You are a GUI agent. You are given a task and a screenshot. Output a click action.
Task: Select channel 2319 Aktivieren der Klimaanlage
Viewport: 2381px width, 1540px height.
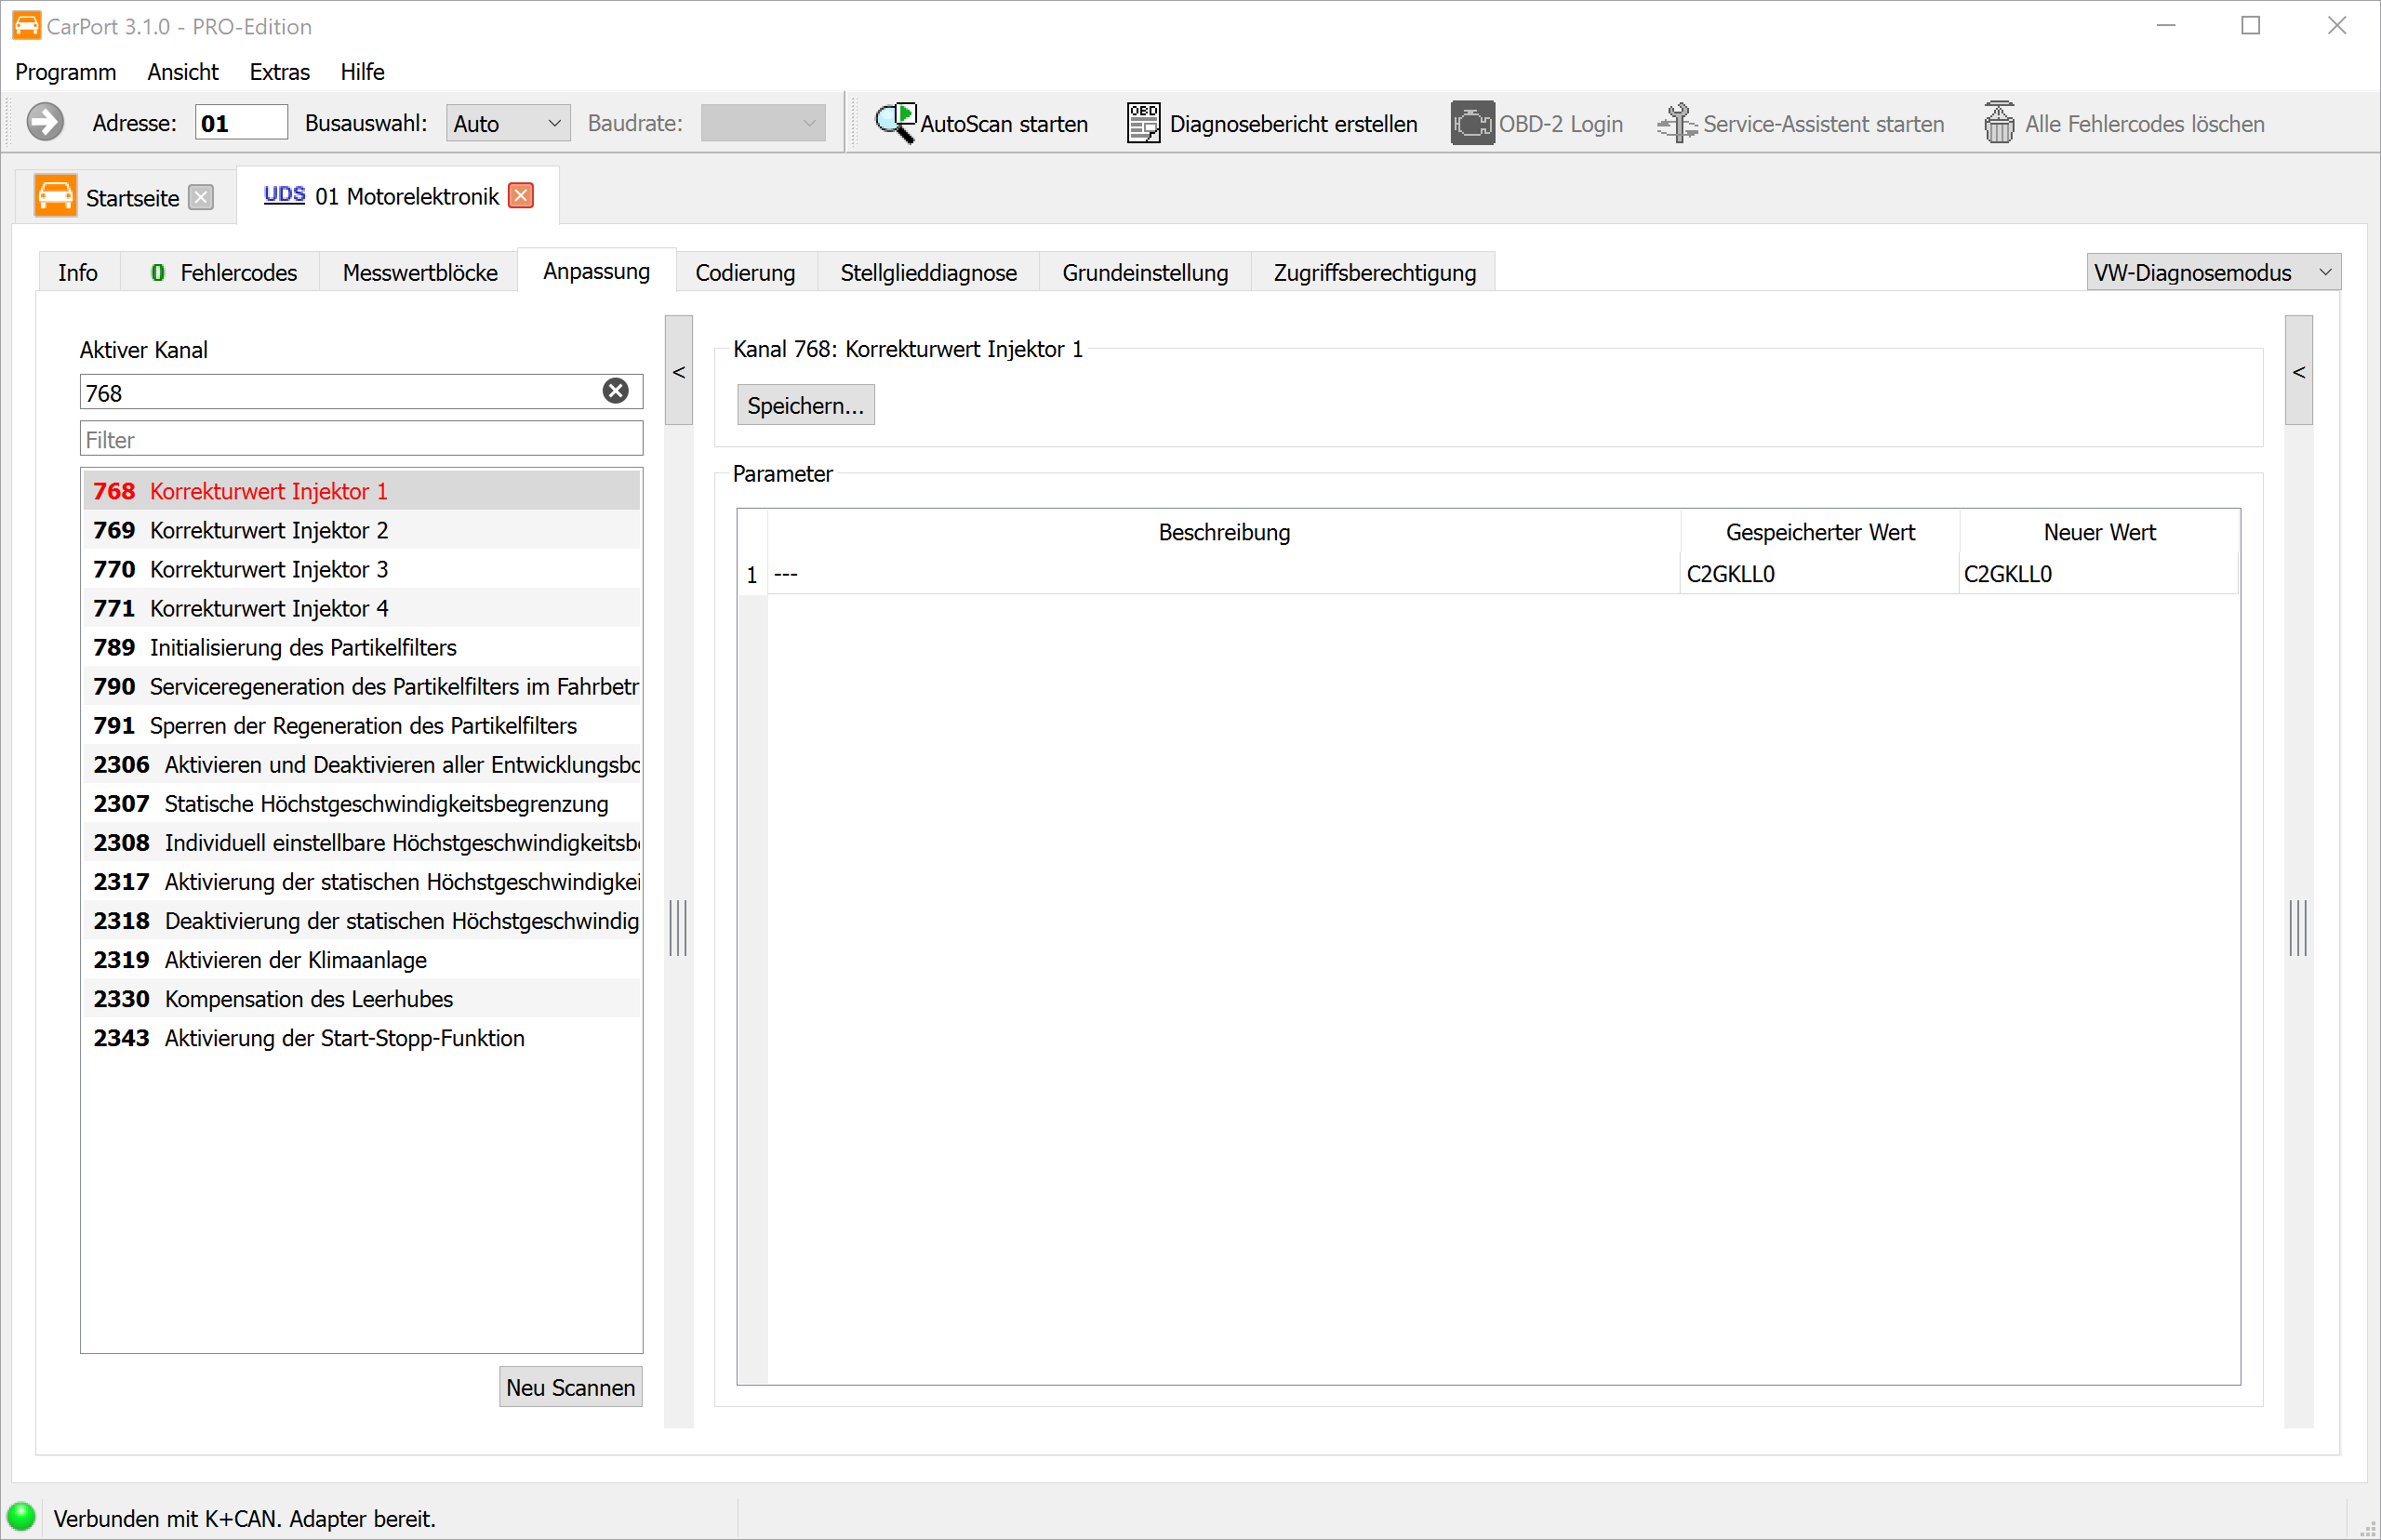361,959
